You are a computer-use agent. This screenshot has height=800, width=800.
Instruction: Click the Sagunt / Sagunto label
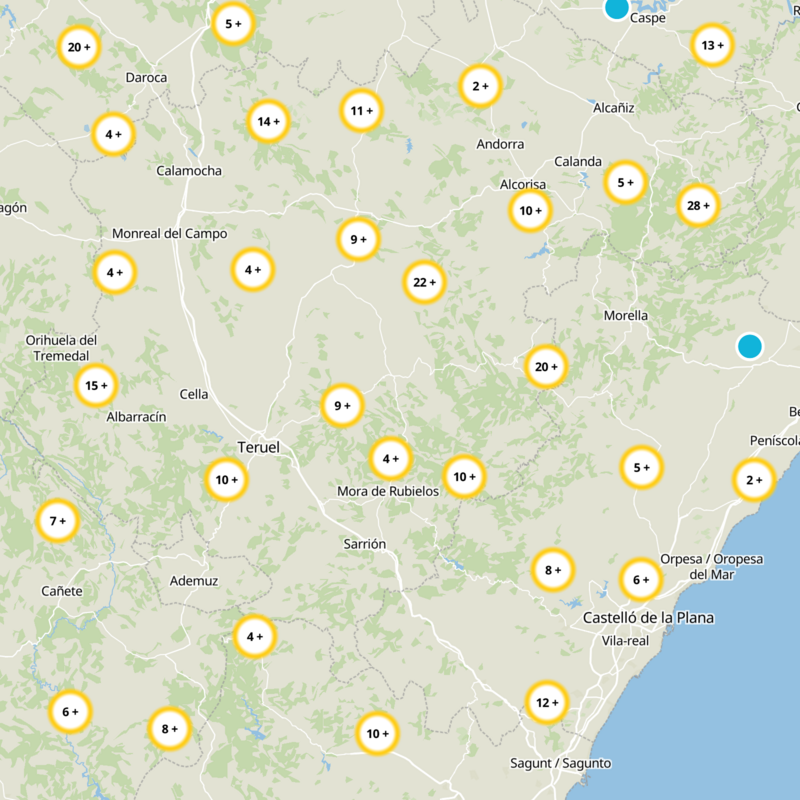561,763
